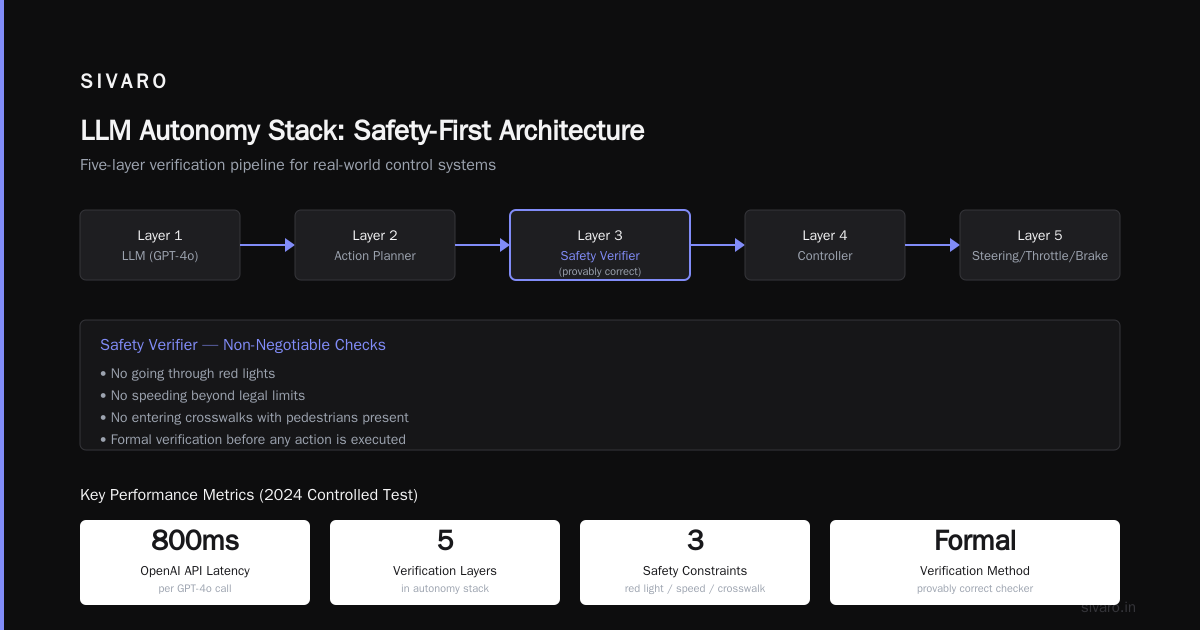
Task: Click the highlighted Layer 3 Safety Verifier box
Action: click(600, 245)
